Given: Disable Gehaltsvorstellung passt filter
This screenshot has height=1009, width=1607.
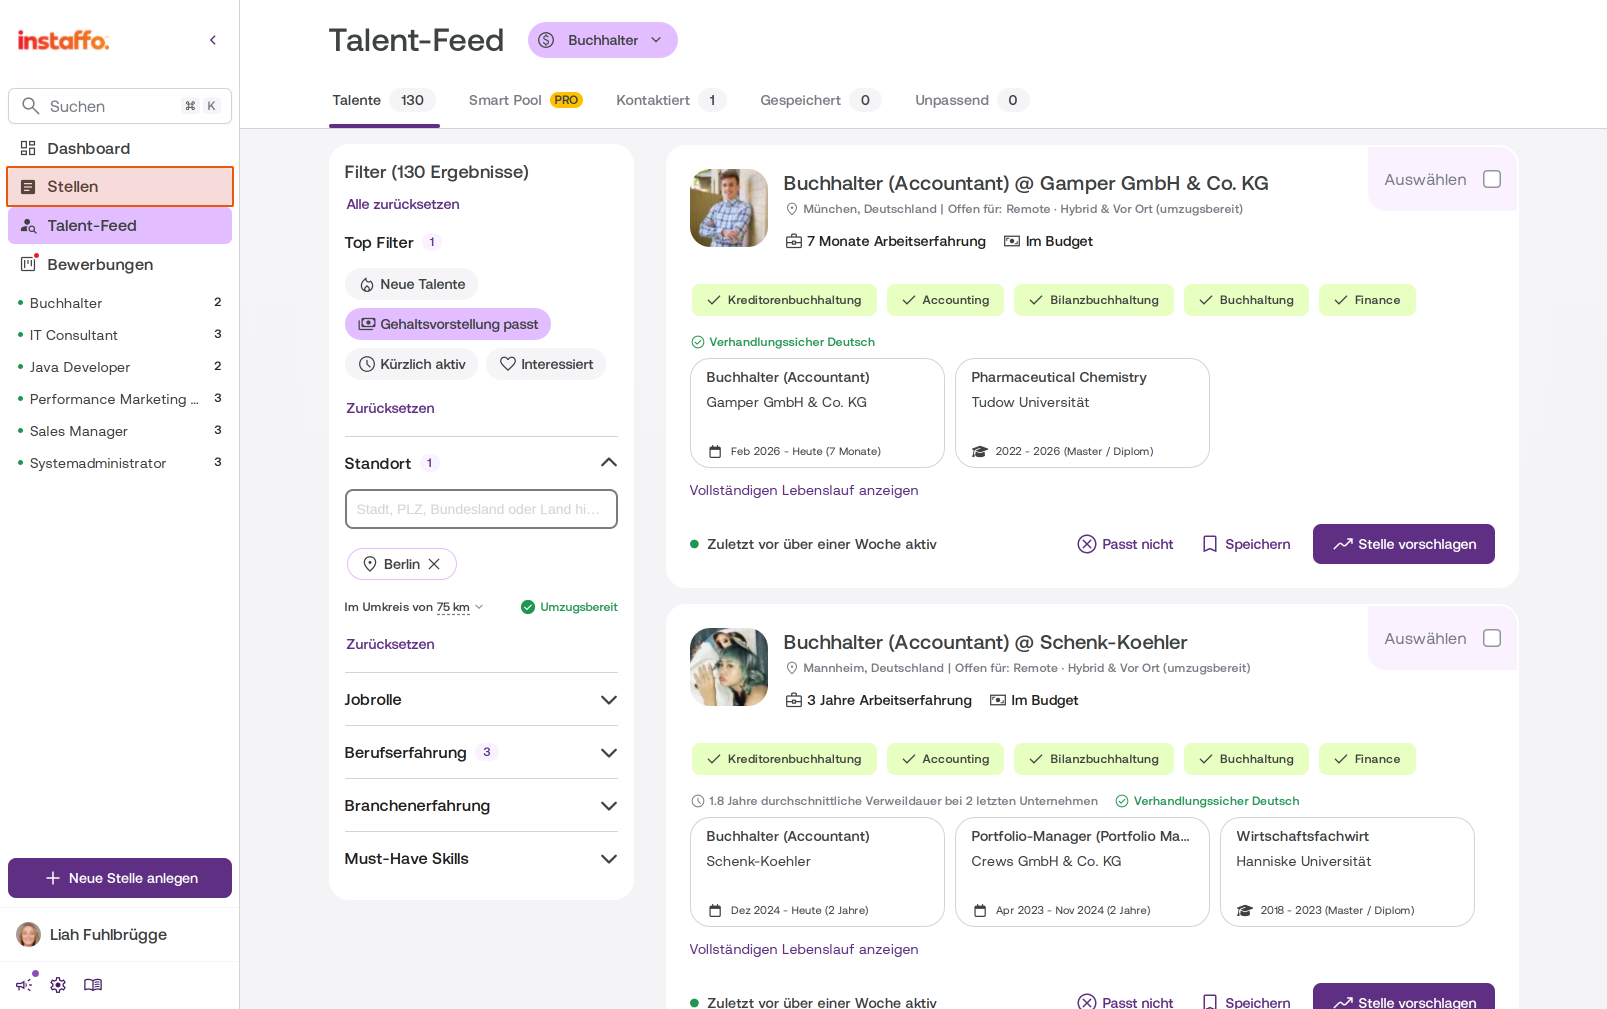Looking at the screenshot, I should click(x=448, y=324).
